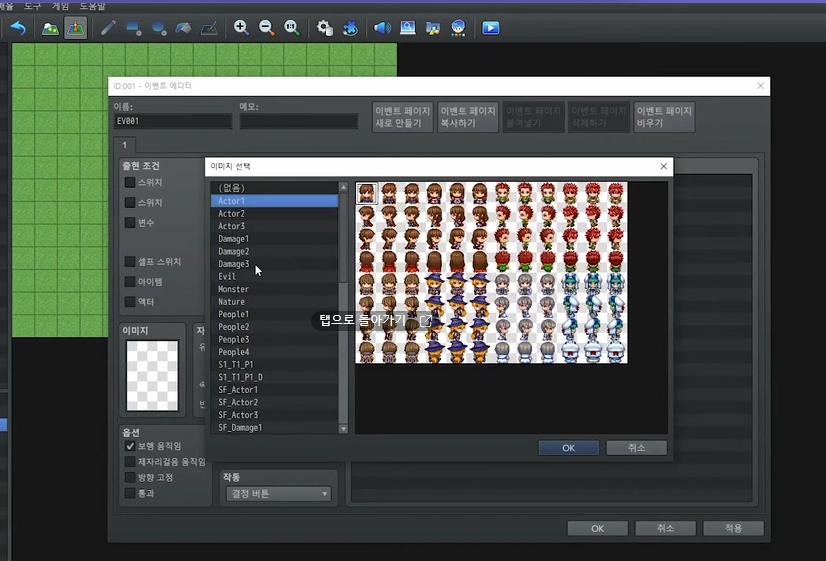Viewport: 826px width, 561px height.
Task: Click scroll-up arrow of image list
Action: coord(343,187)
